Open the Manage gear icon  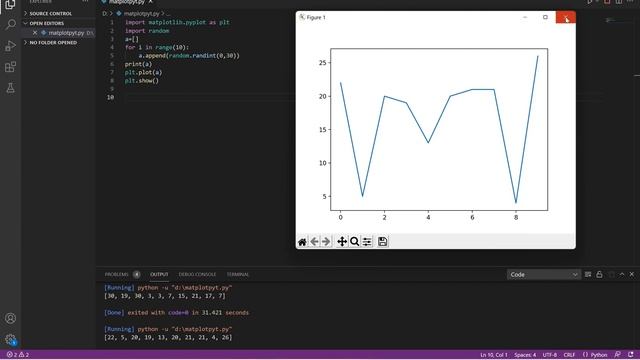[11, 339]
